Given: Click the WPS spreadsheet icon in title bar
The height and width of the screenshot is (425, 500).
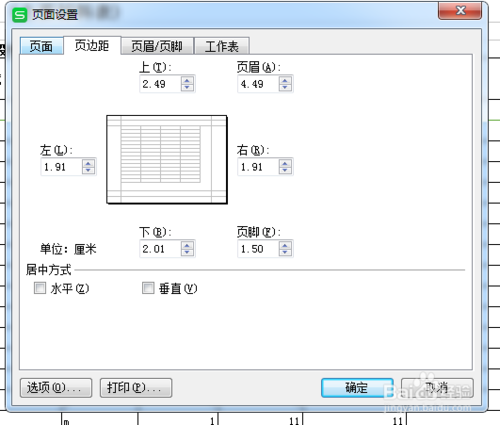Looking at the screenshot, I should (19, 15).
